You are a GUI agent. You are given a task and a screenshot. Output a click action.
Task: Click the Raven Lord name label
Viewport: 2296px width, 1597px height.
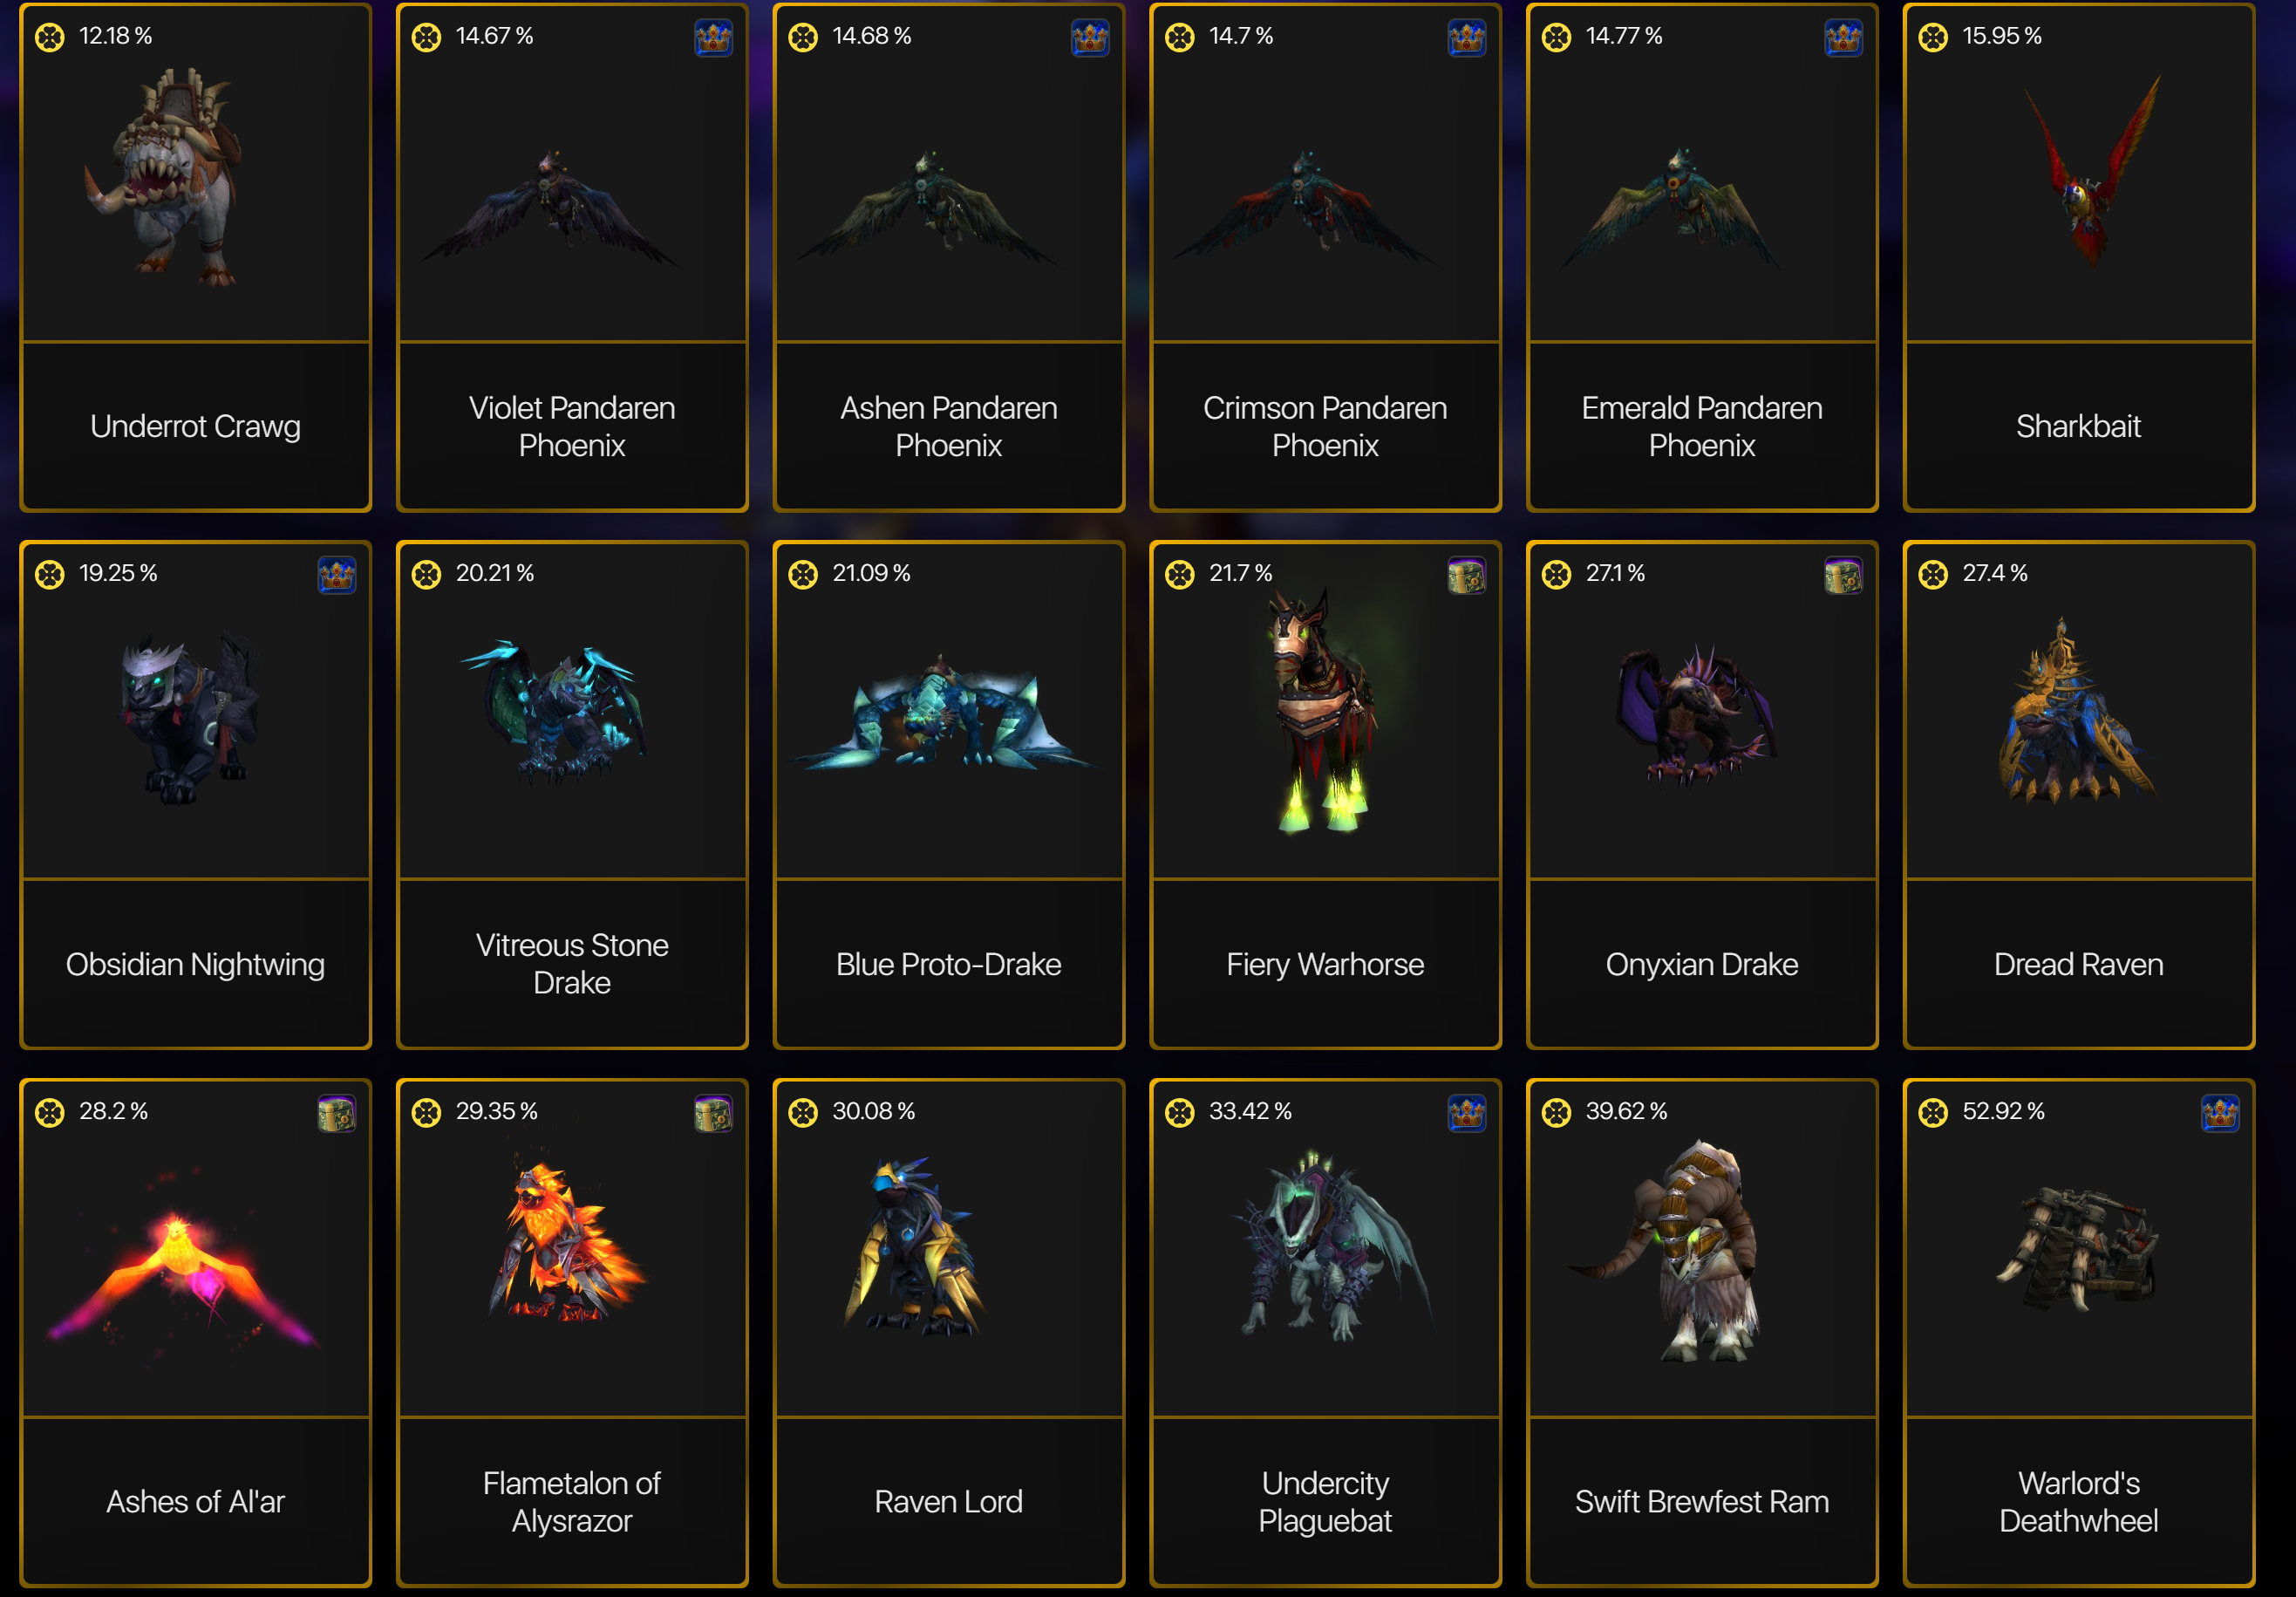tap(948, 1501)
